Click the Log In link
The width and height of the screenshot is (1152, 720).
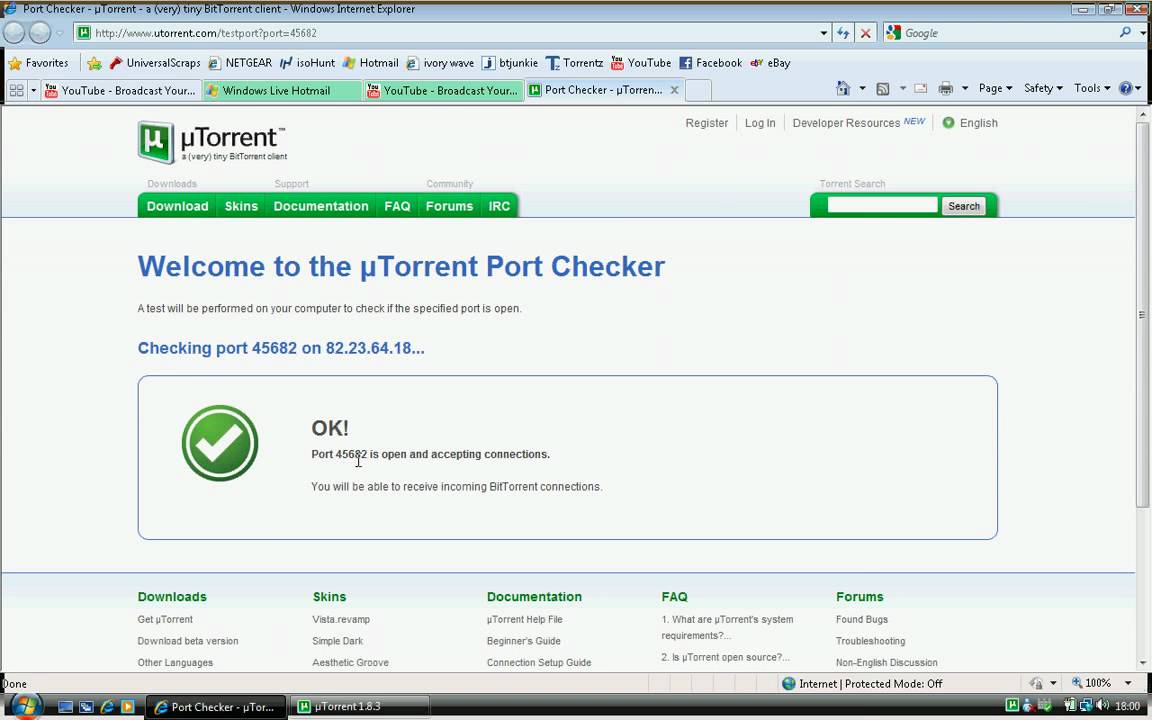760,123
